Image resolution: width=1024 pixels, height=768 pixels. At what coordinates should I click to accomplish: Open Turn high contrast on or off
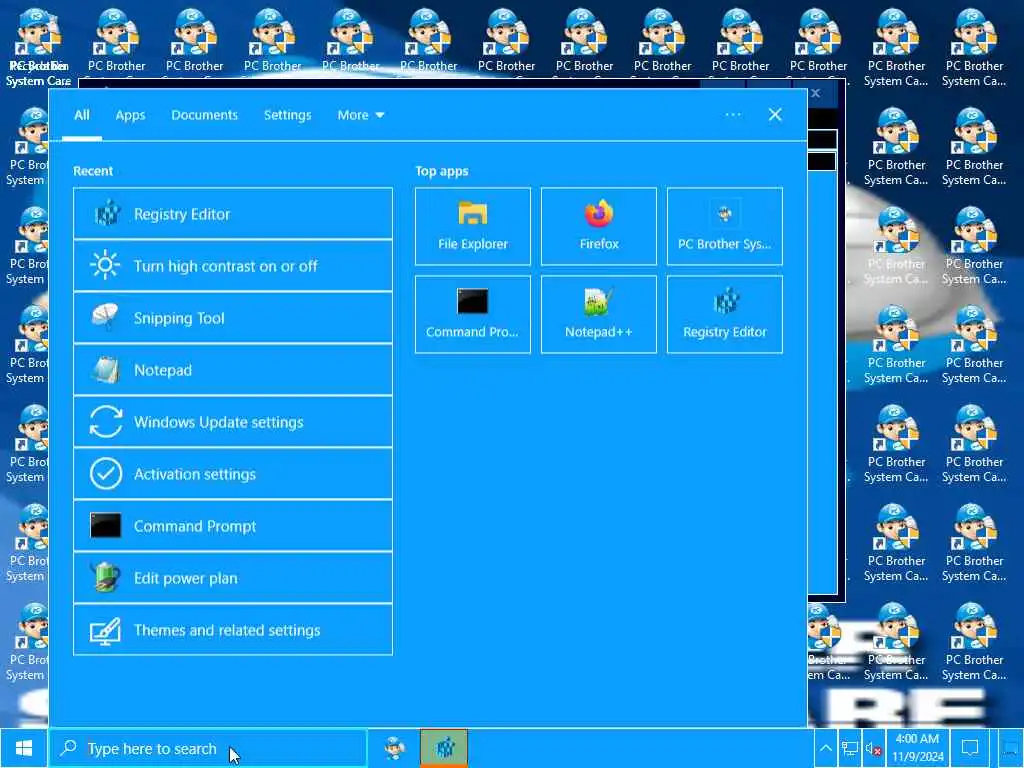pyautogui.click(x=233, y=266)
